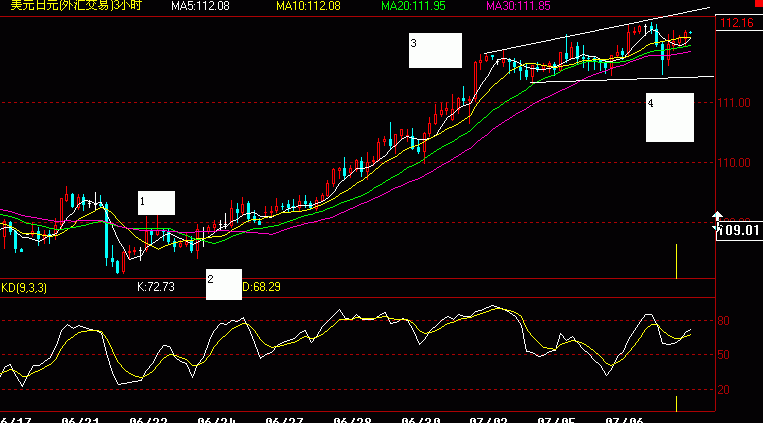Screen dimensions: 763x423
Task: Click the current price 112.16 box
Action: [x=738, y=23]
